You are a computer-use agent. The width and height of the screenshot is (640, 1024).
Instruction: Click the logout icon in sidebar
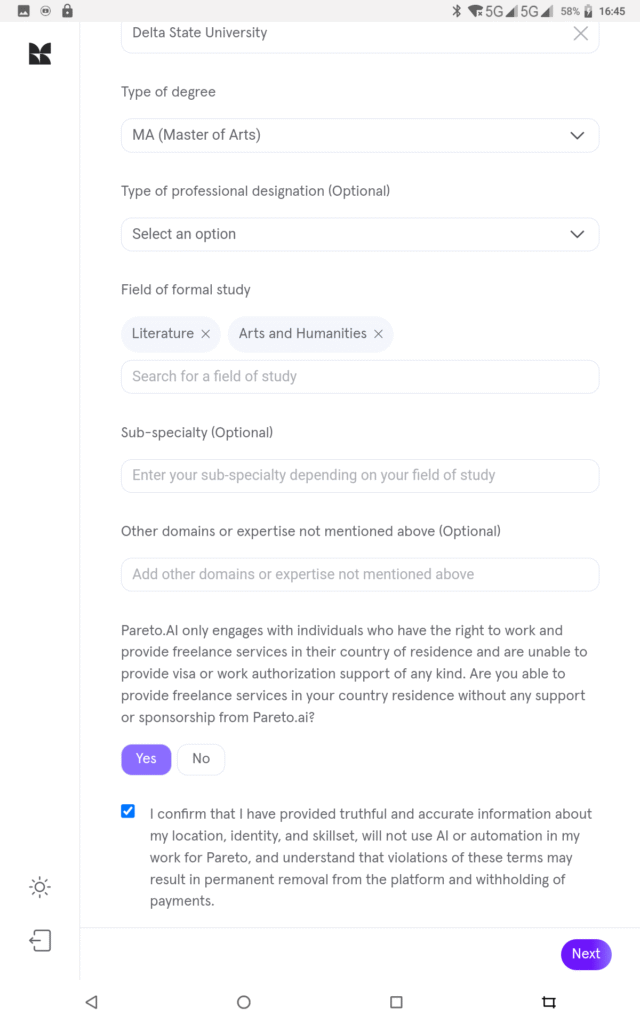coord(40,940)
